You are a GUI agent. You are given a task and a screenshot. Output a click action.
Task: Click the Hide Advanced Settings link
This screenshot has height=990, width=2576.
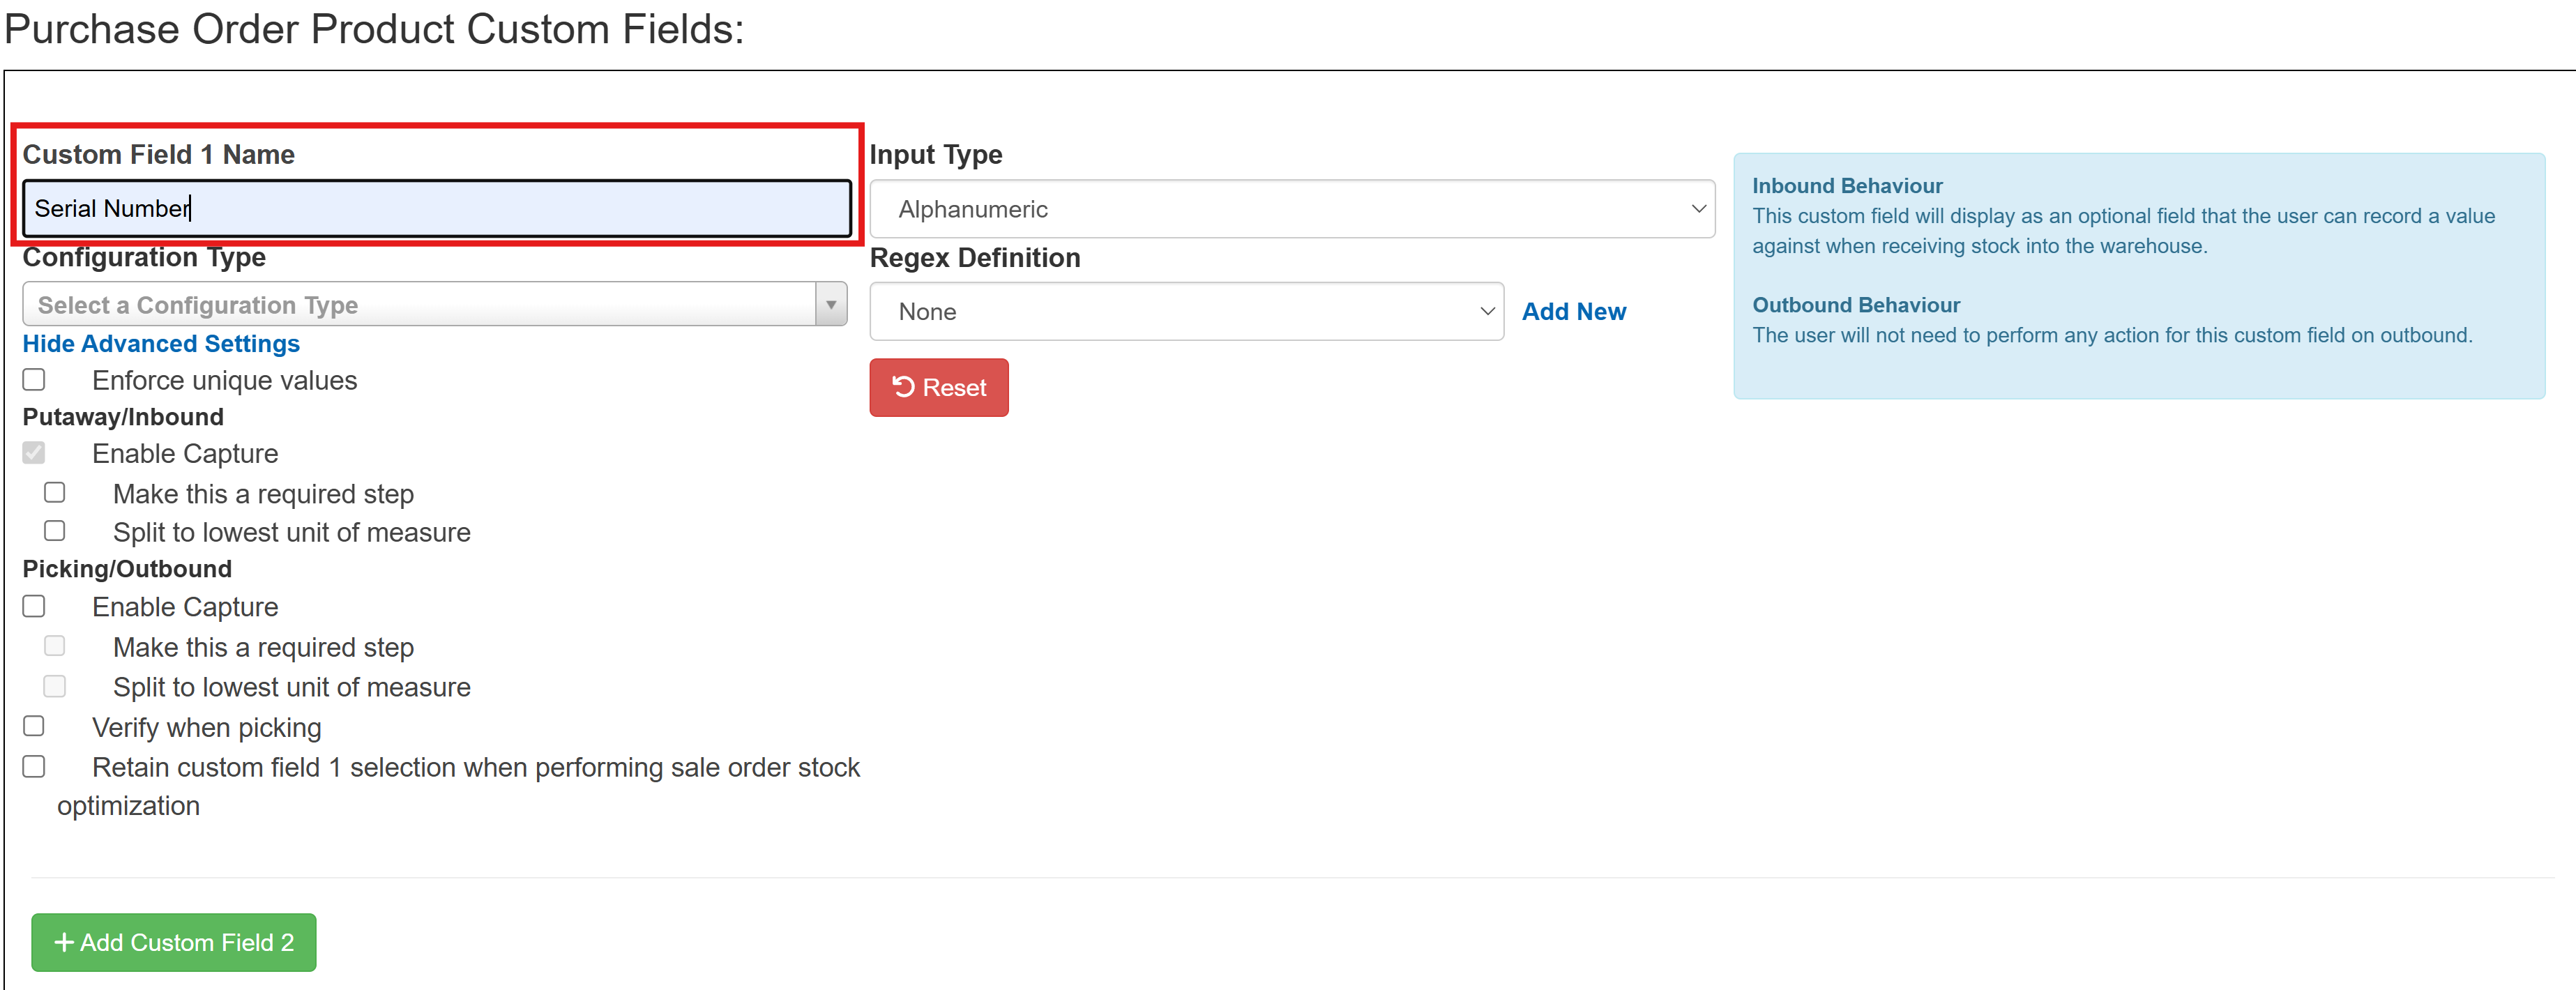click(161, 343)
